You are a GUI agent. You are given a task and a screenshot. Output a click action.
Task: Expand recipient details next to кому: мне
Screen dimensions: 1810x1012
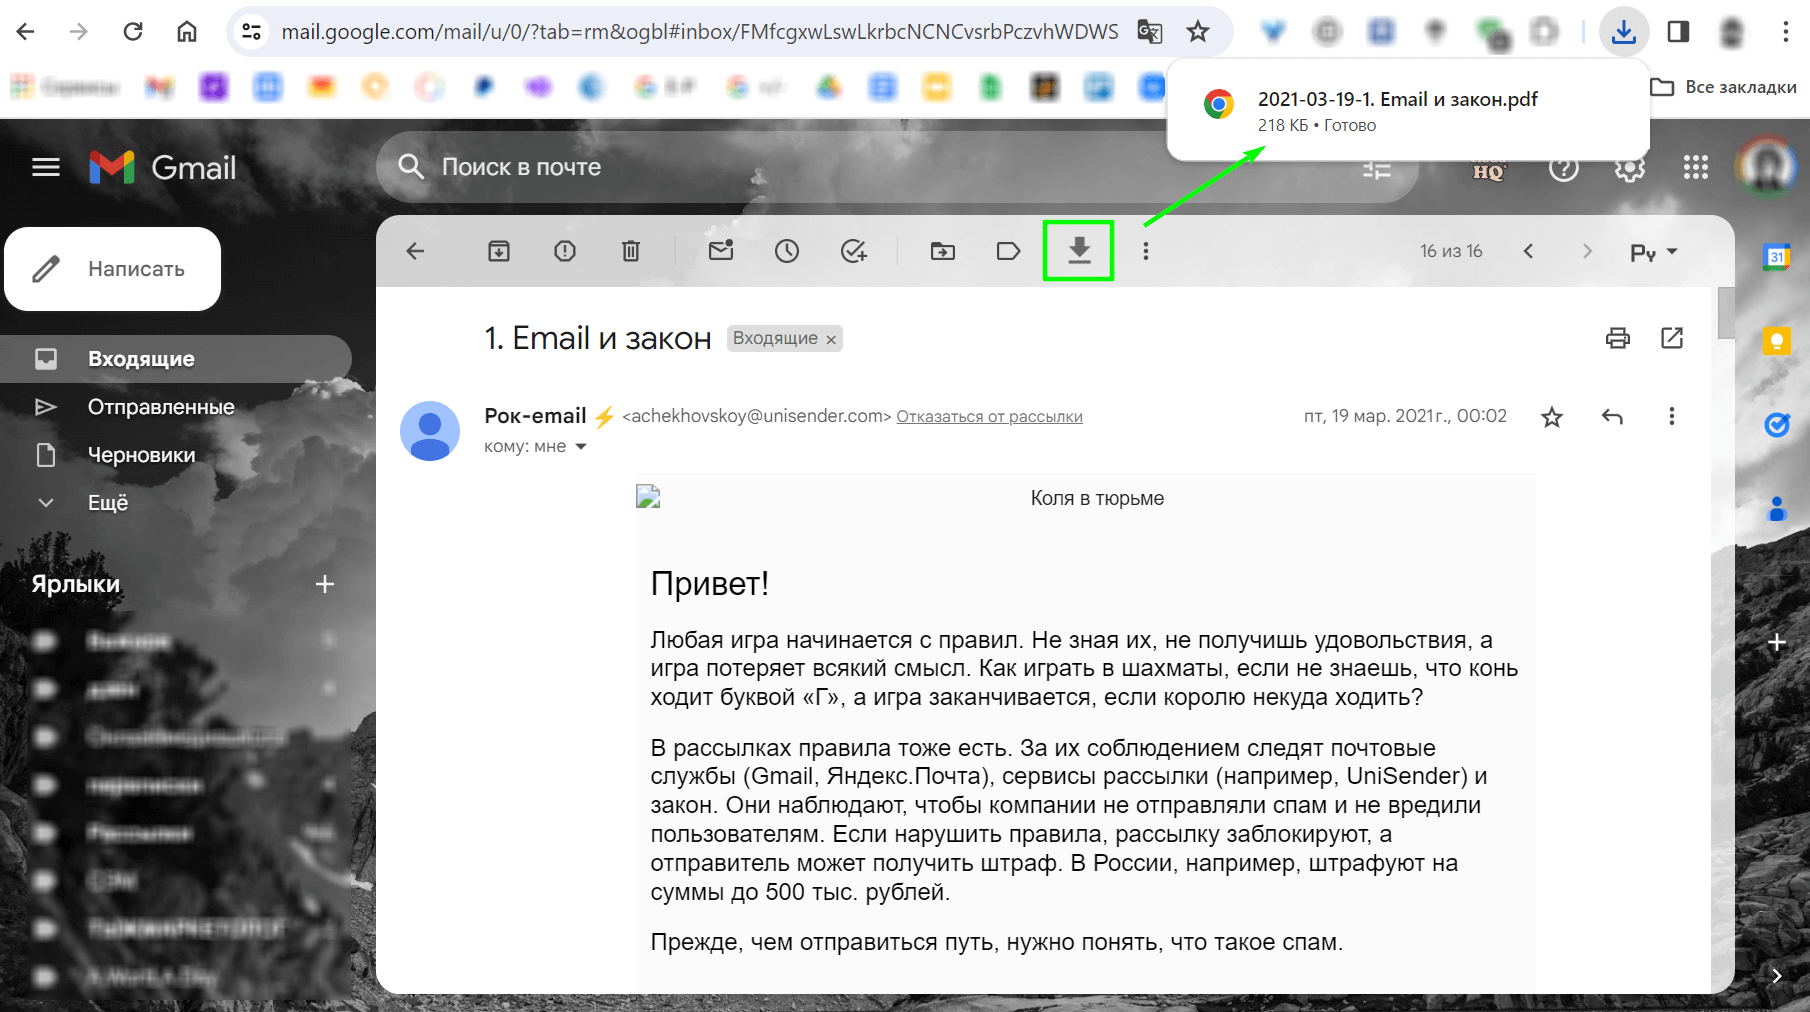(x=581, y=447)
